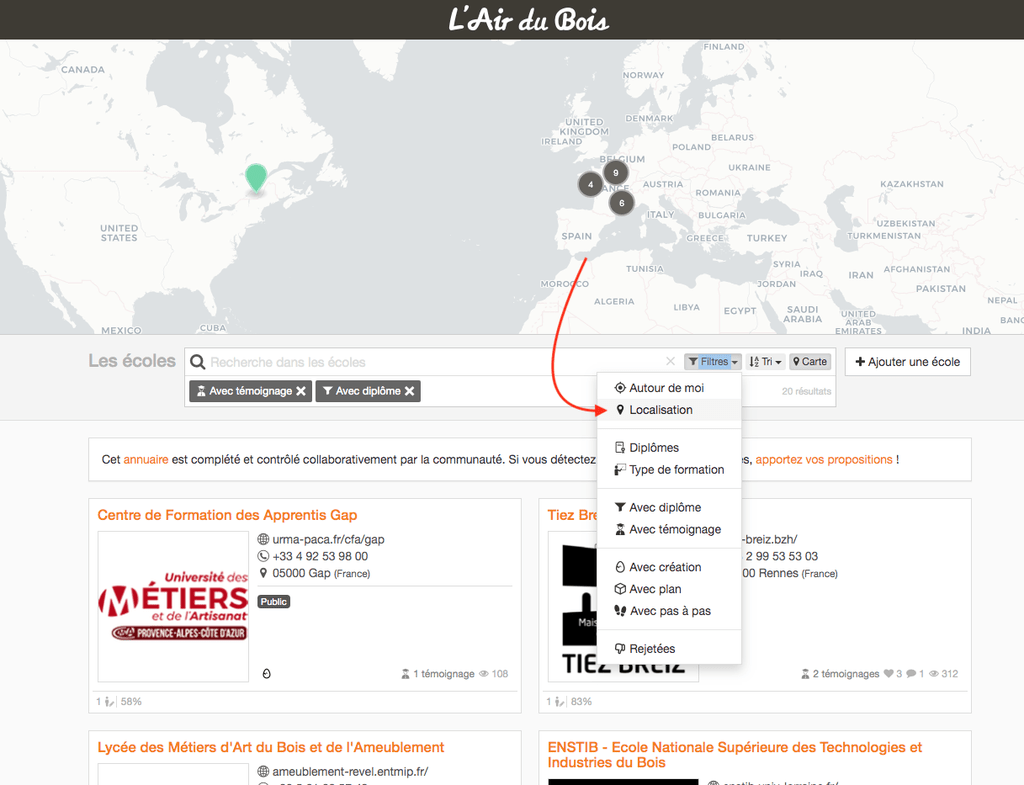This screenshot has width=1024, height=785.
Task: Open the annuaire link
Action: [x=146, y=460]
